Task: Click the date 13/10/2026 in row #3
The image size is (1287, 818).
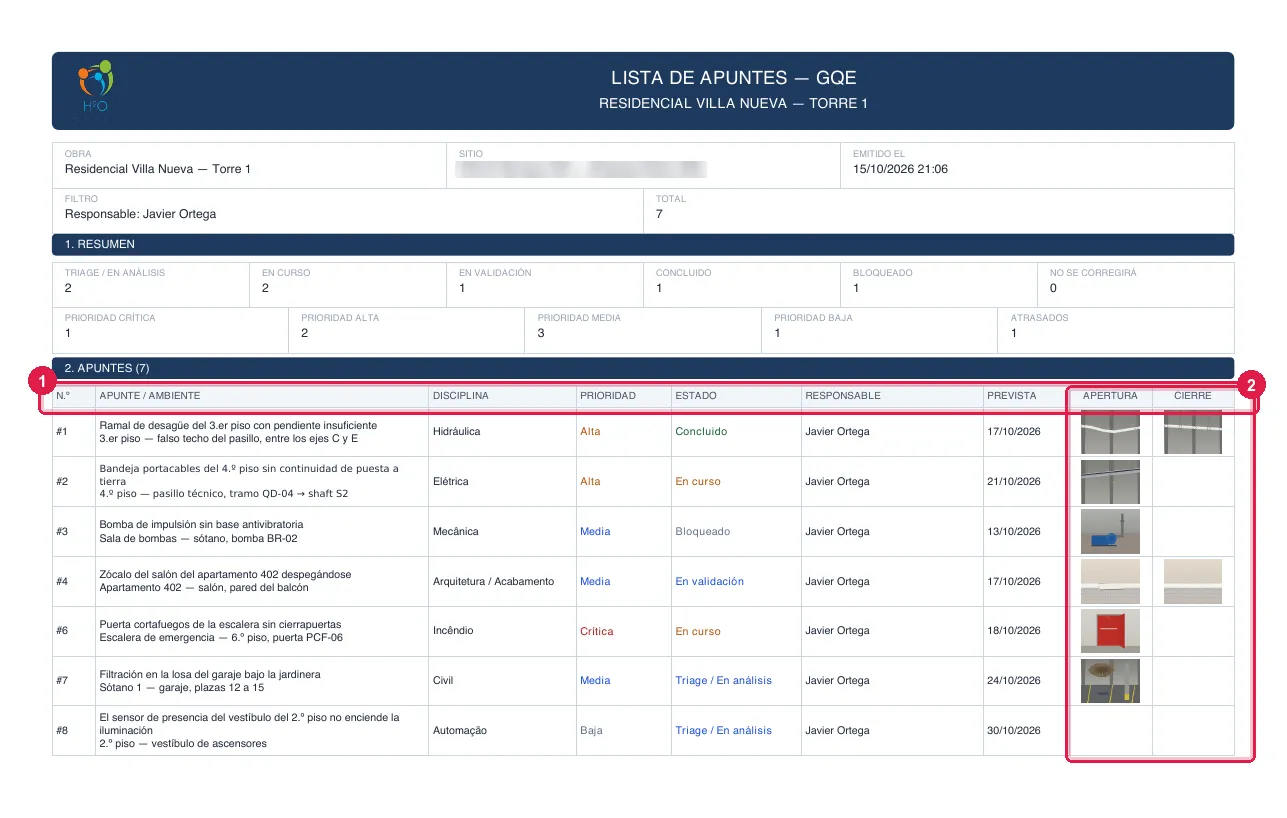Action: tap(1014, 532)
